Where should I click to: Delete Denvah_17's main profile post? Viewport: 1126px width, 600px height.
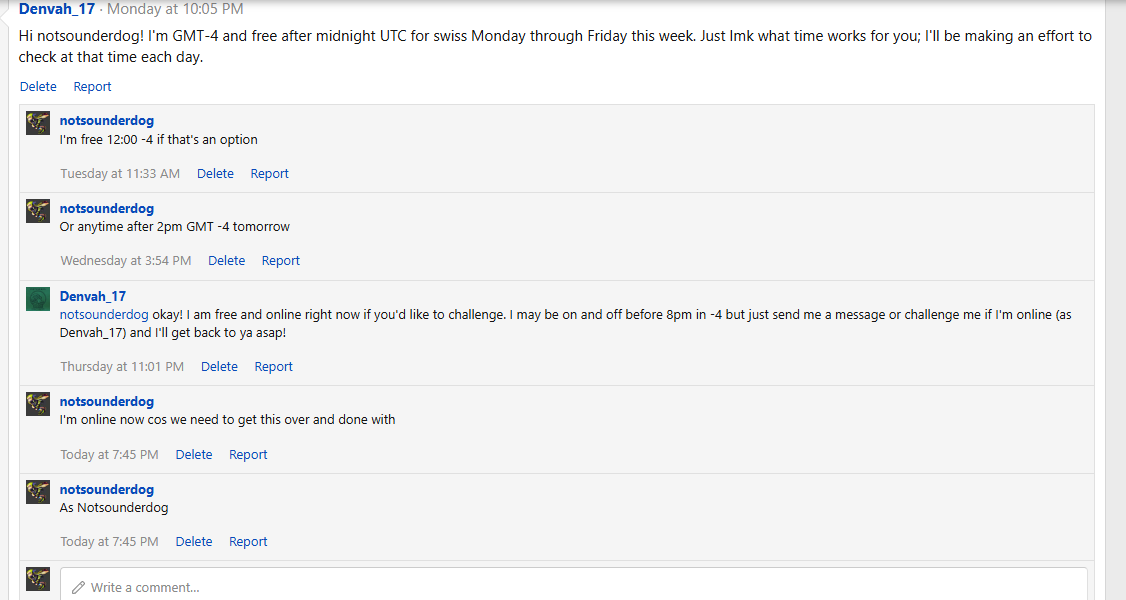coord(38,87)
